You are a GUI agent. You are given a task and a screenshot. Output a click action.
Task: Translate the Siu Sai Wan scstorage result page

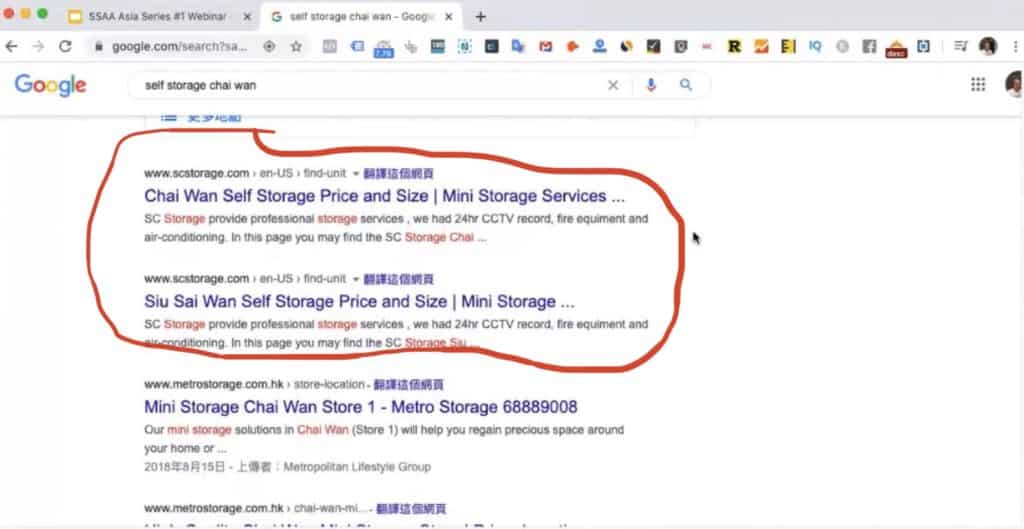[398, 280]
